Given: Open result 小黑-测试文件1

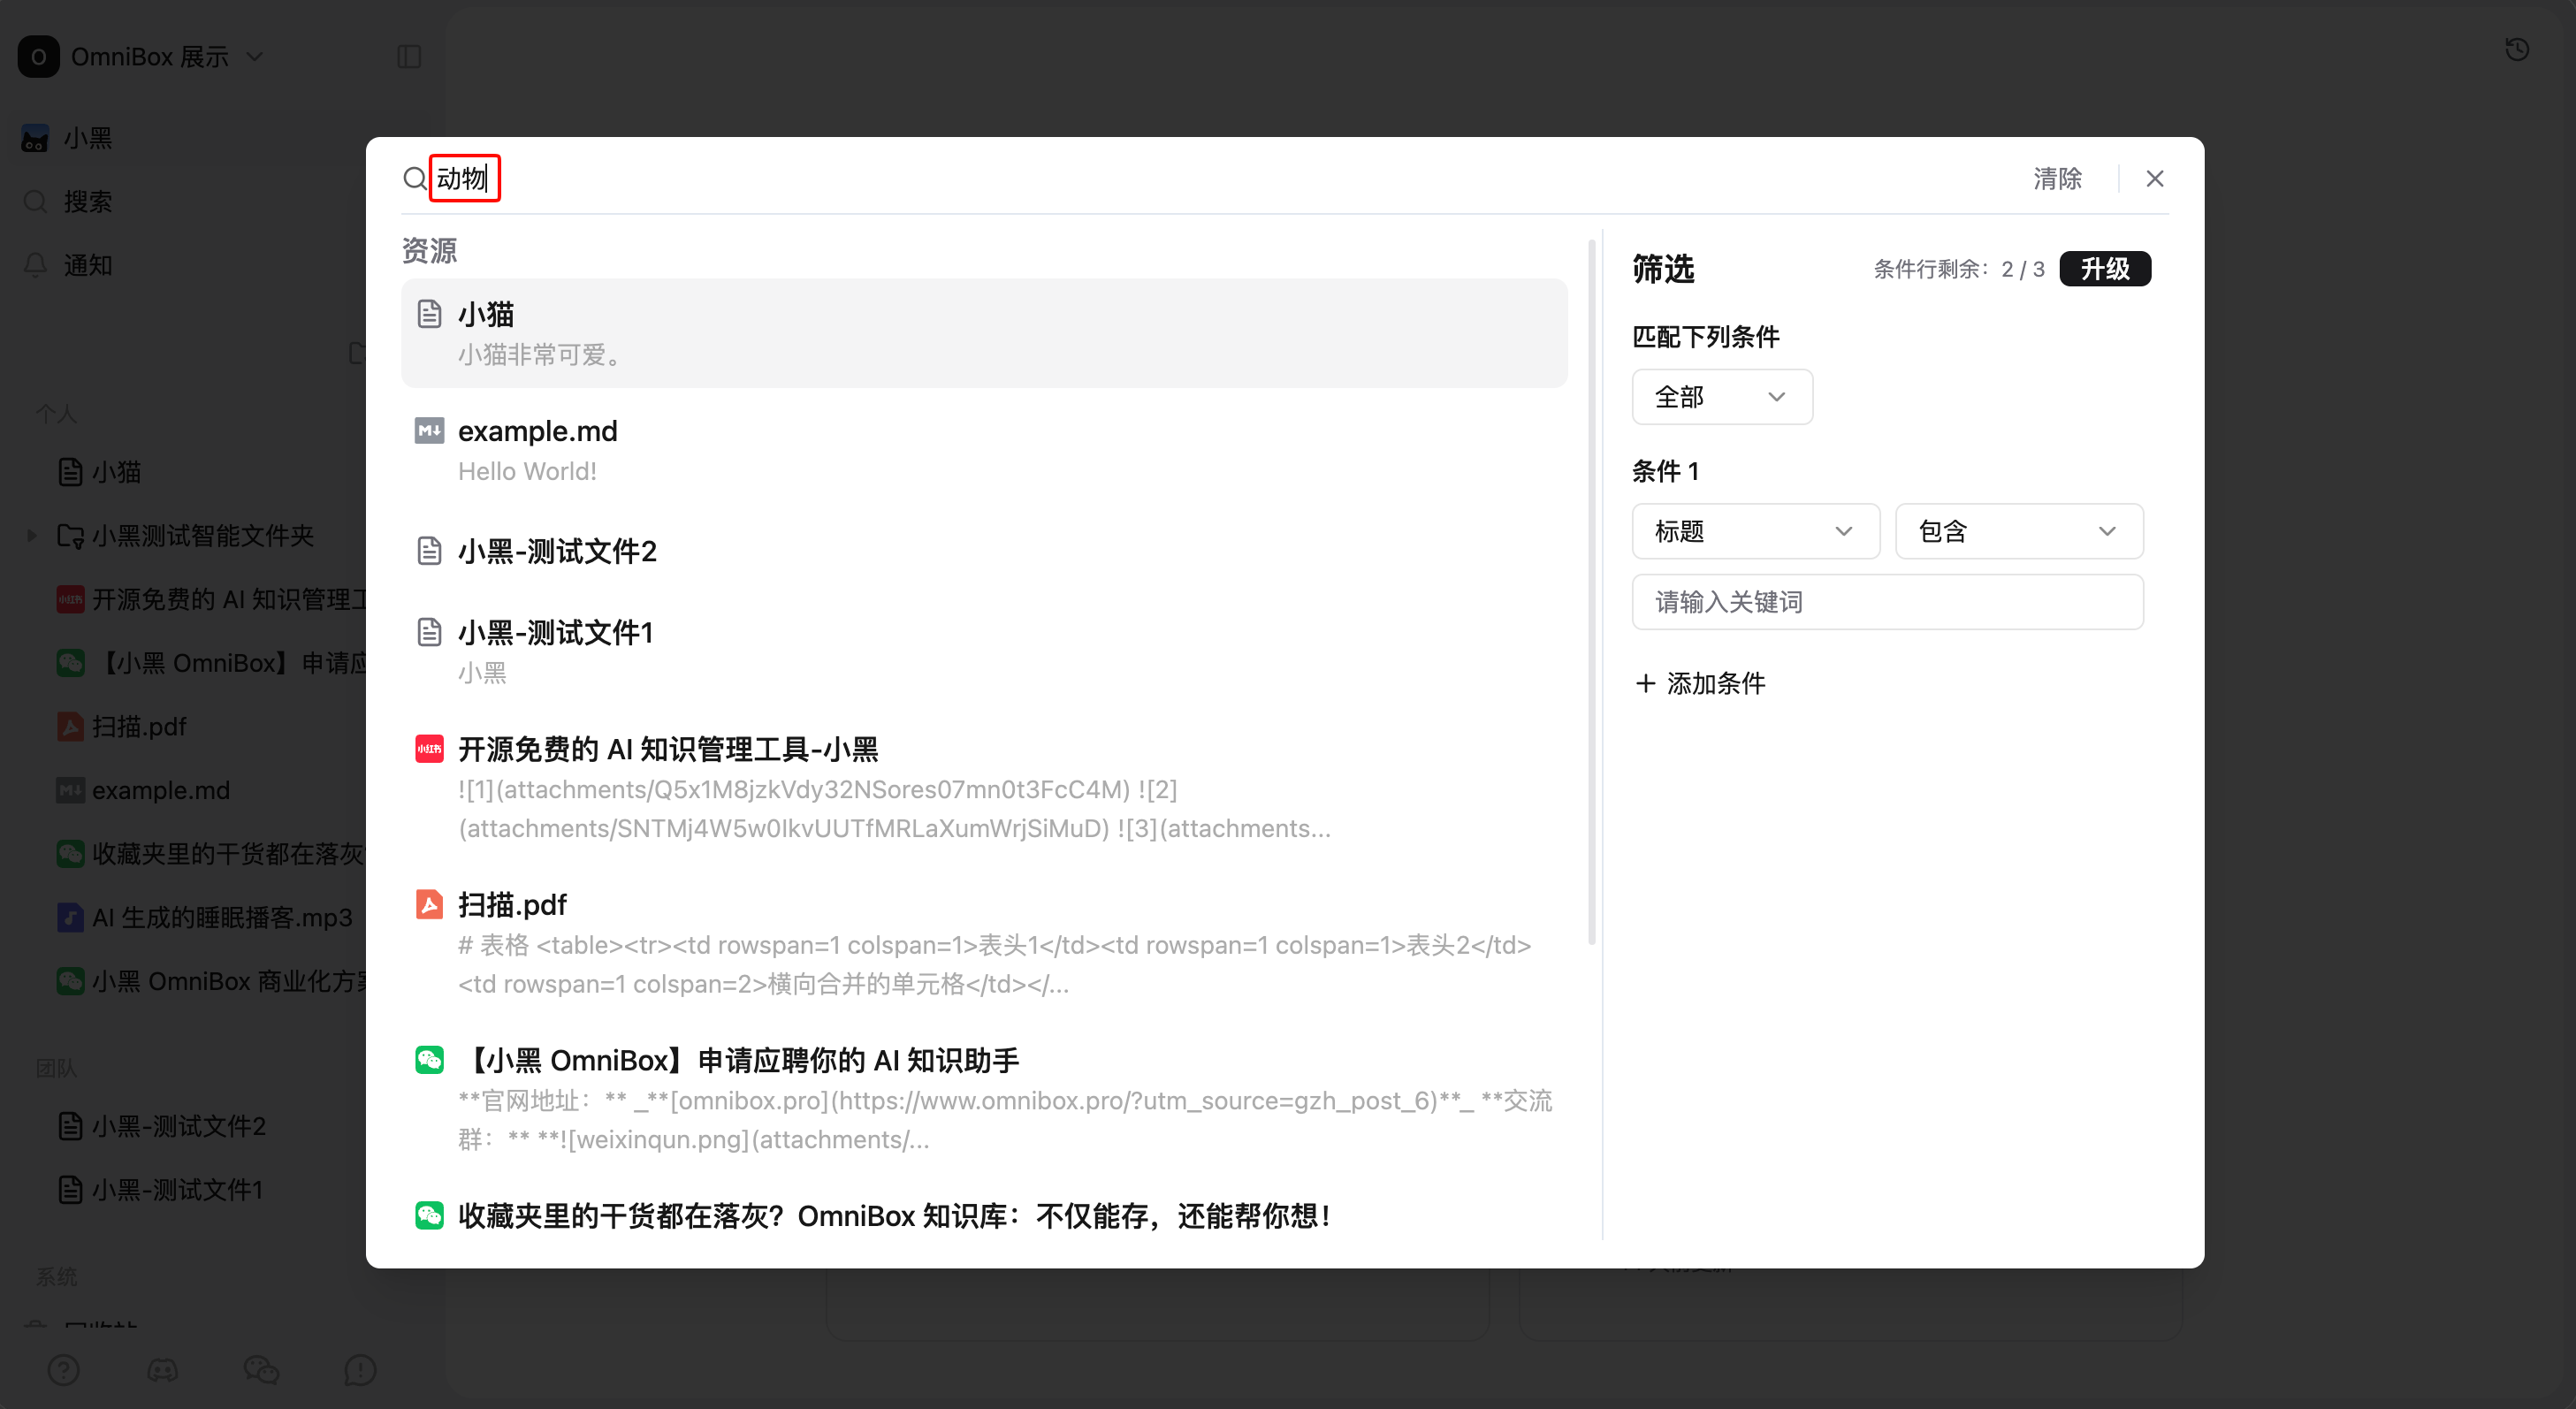Looking at the screenshot, I should point(984,651).
